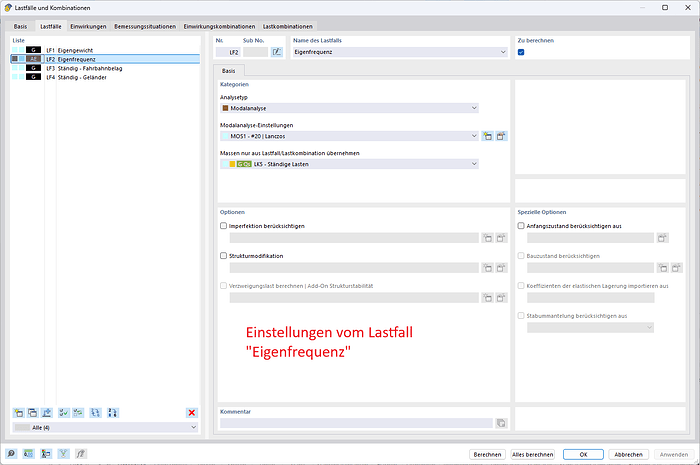Uncheck the Zu berechnen checkbox
700x465 pixels.
521,52
